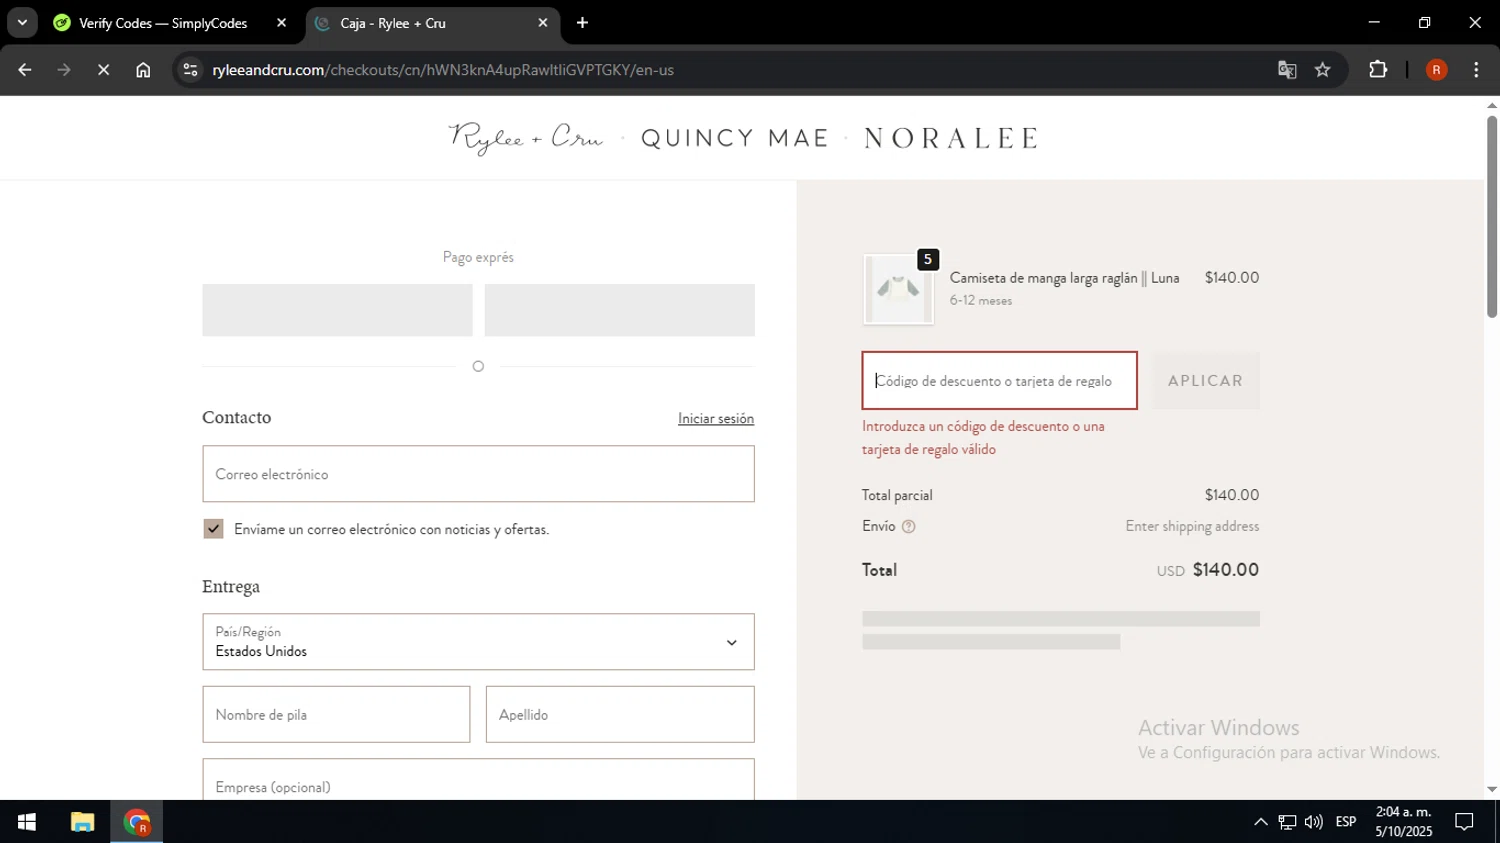Click the scrollbar down arrow
The height and width of the screenshot is (843, 1500).
(x=1492, y=790)
